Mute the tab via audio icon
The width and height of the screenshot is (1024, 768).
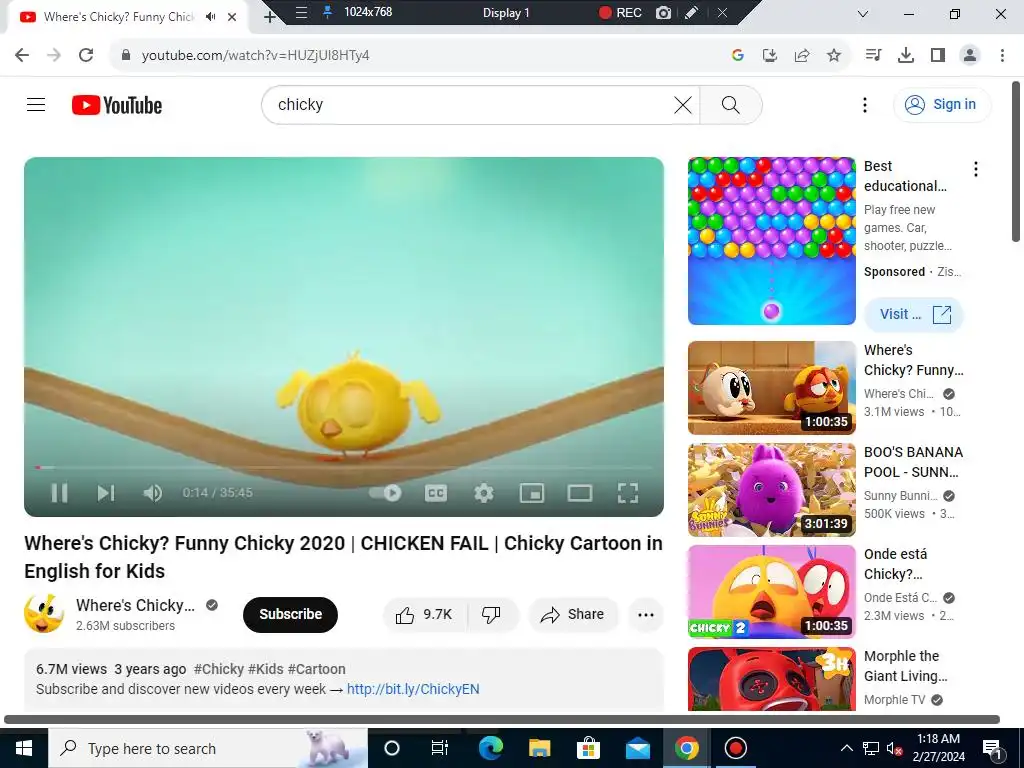point(210,17)
